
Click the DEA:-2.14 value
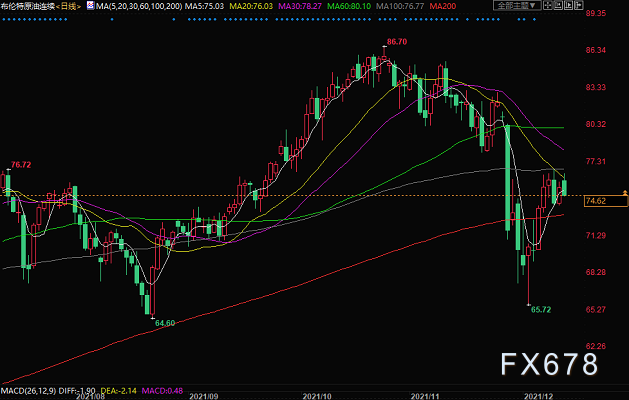pos(118,390)
